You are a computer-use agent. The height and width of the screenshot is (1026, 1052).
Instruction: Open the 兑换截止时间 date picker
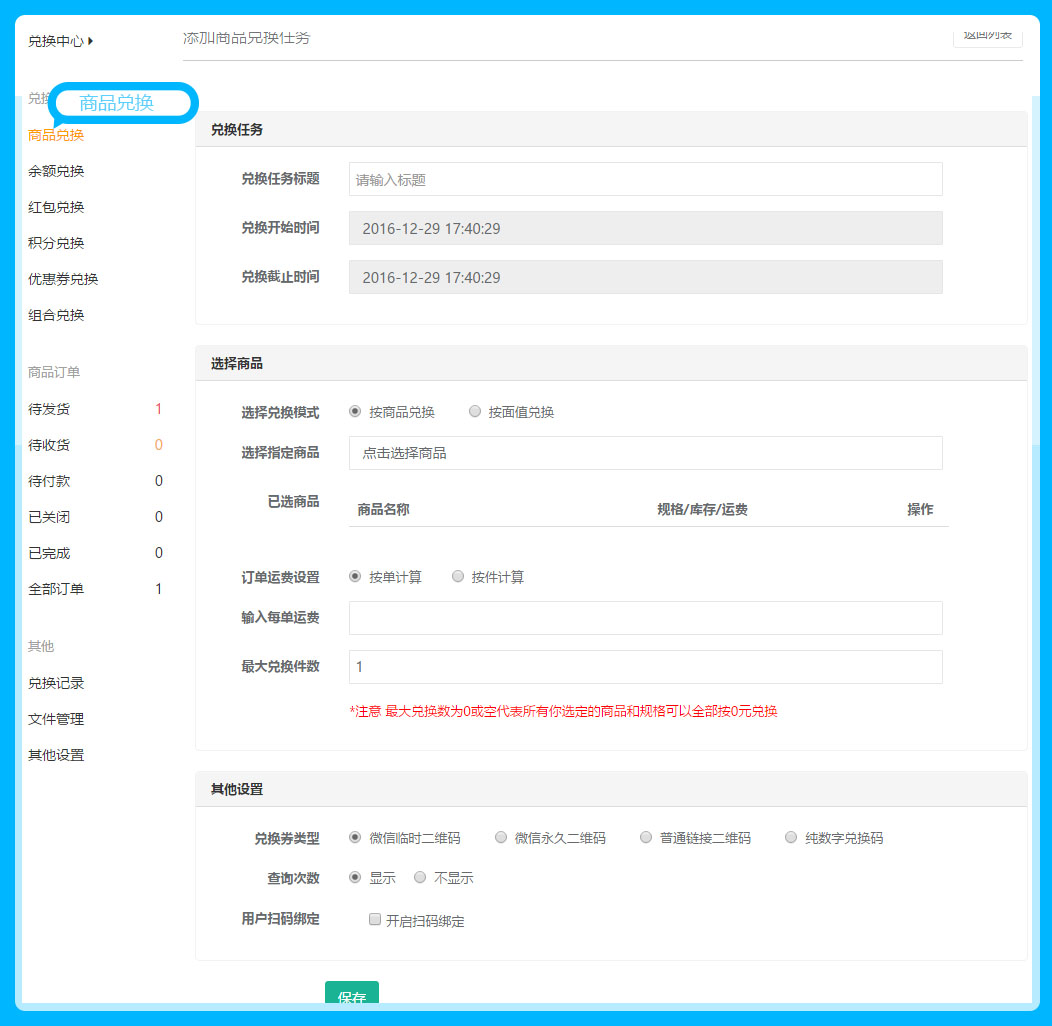[645, 277]
